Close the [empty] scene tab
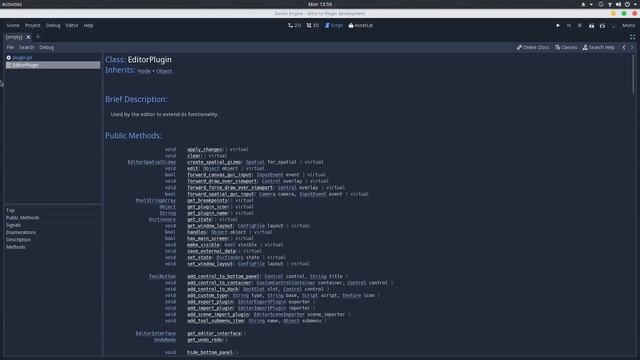 click(x=28, y=37)
